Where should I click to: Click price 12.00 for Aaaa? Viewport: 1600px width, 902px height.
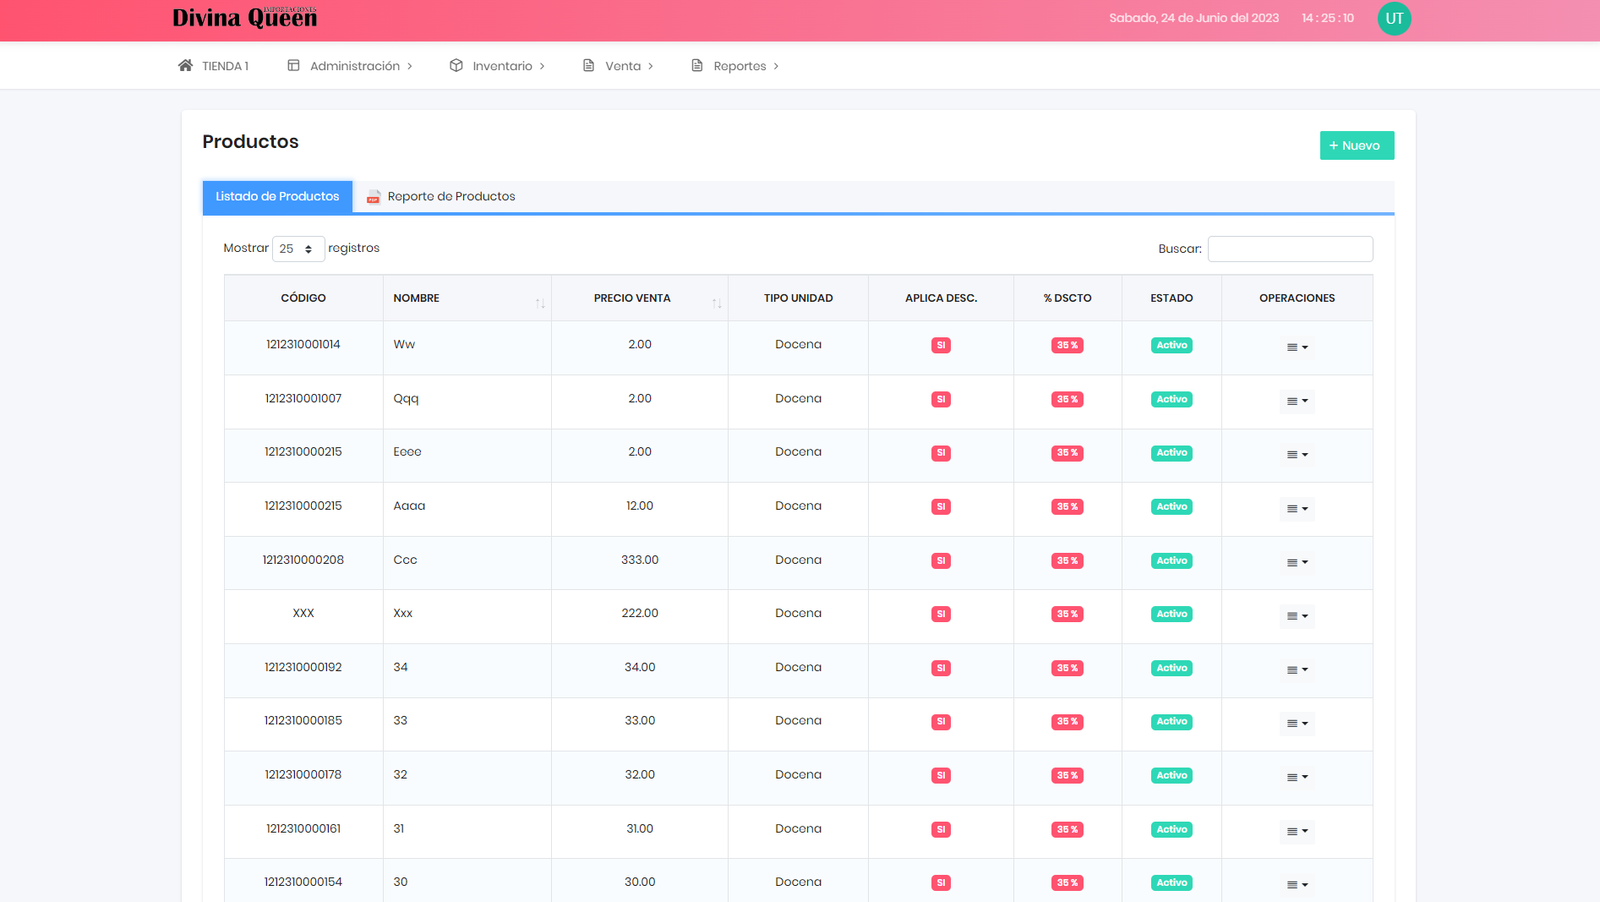coord(640,506)
